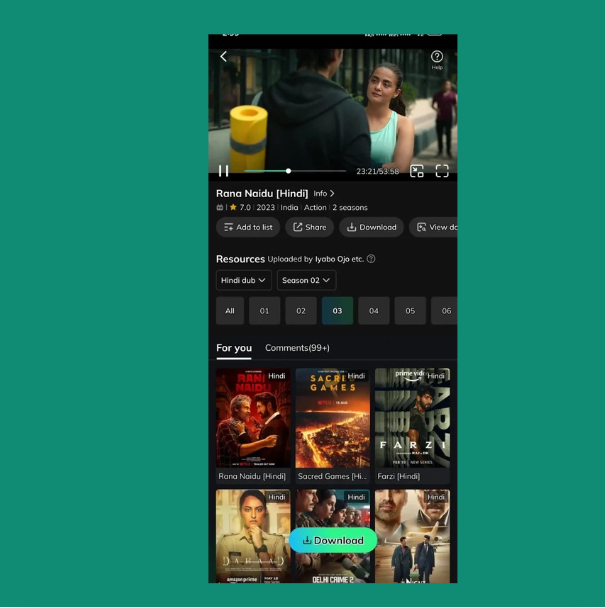Tap the back arrow on video player
The height and width of the screenshot is (608, 605).
223,57
